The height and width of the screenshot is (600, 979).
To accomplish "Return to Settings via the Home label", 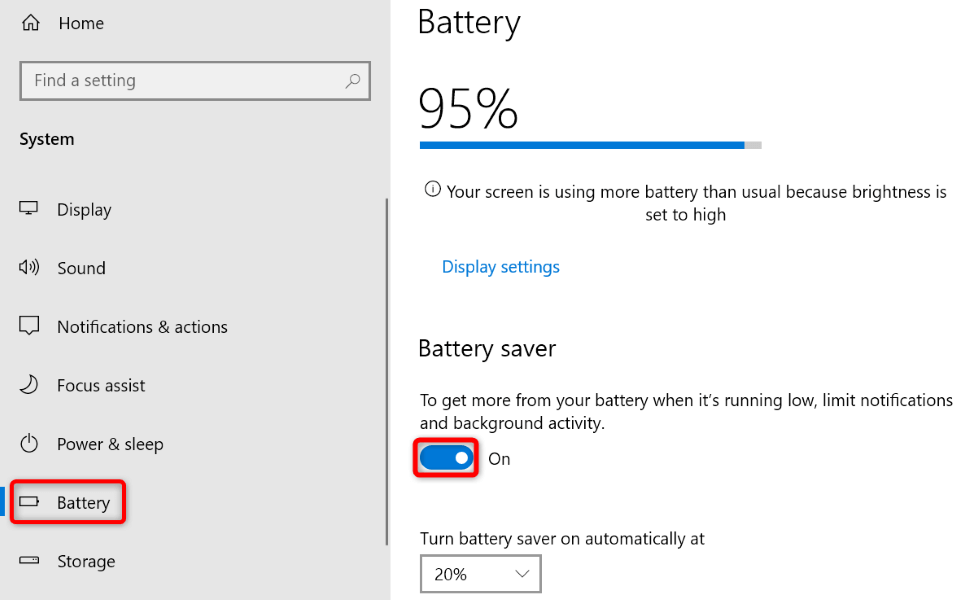I will (x=81, y=22).
